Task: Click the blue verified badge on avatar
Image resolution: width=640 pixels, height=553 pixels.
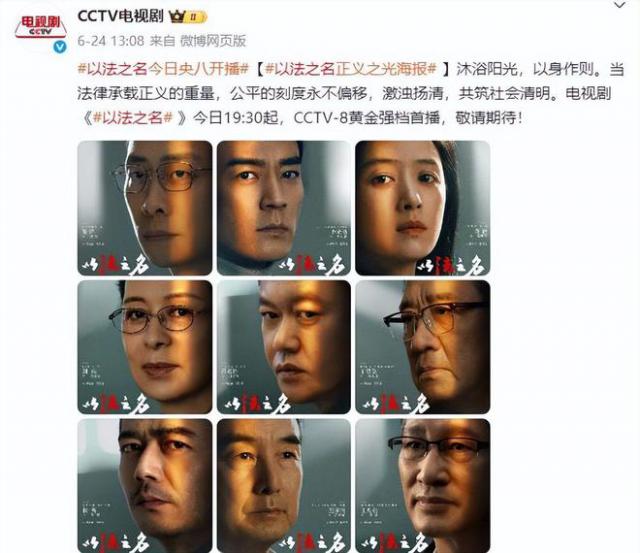Action: [60, 47]
